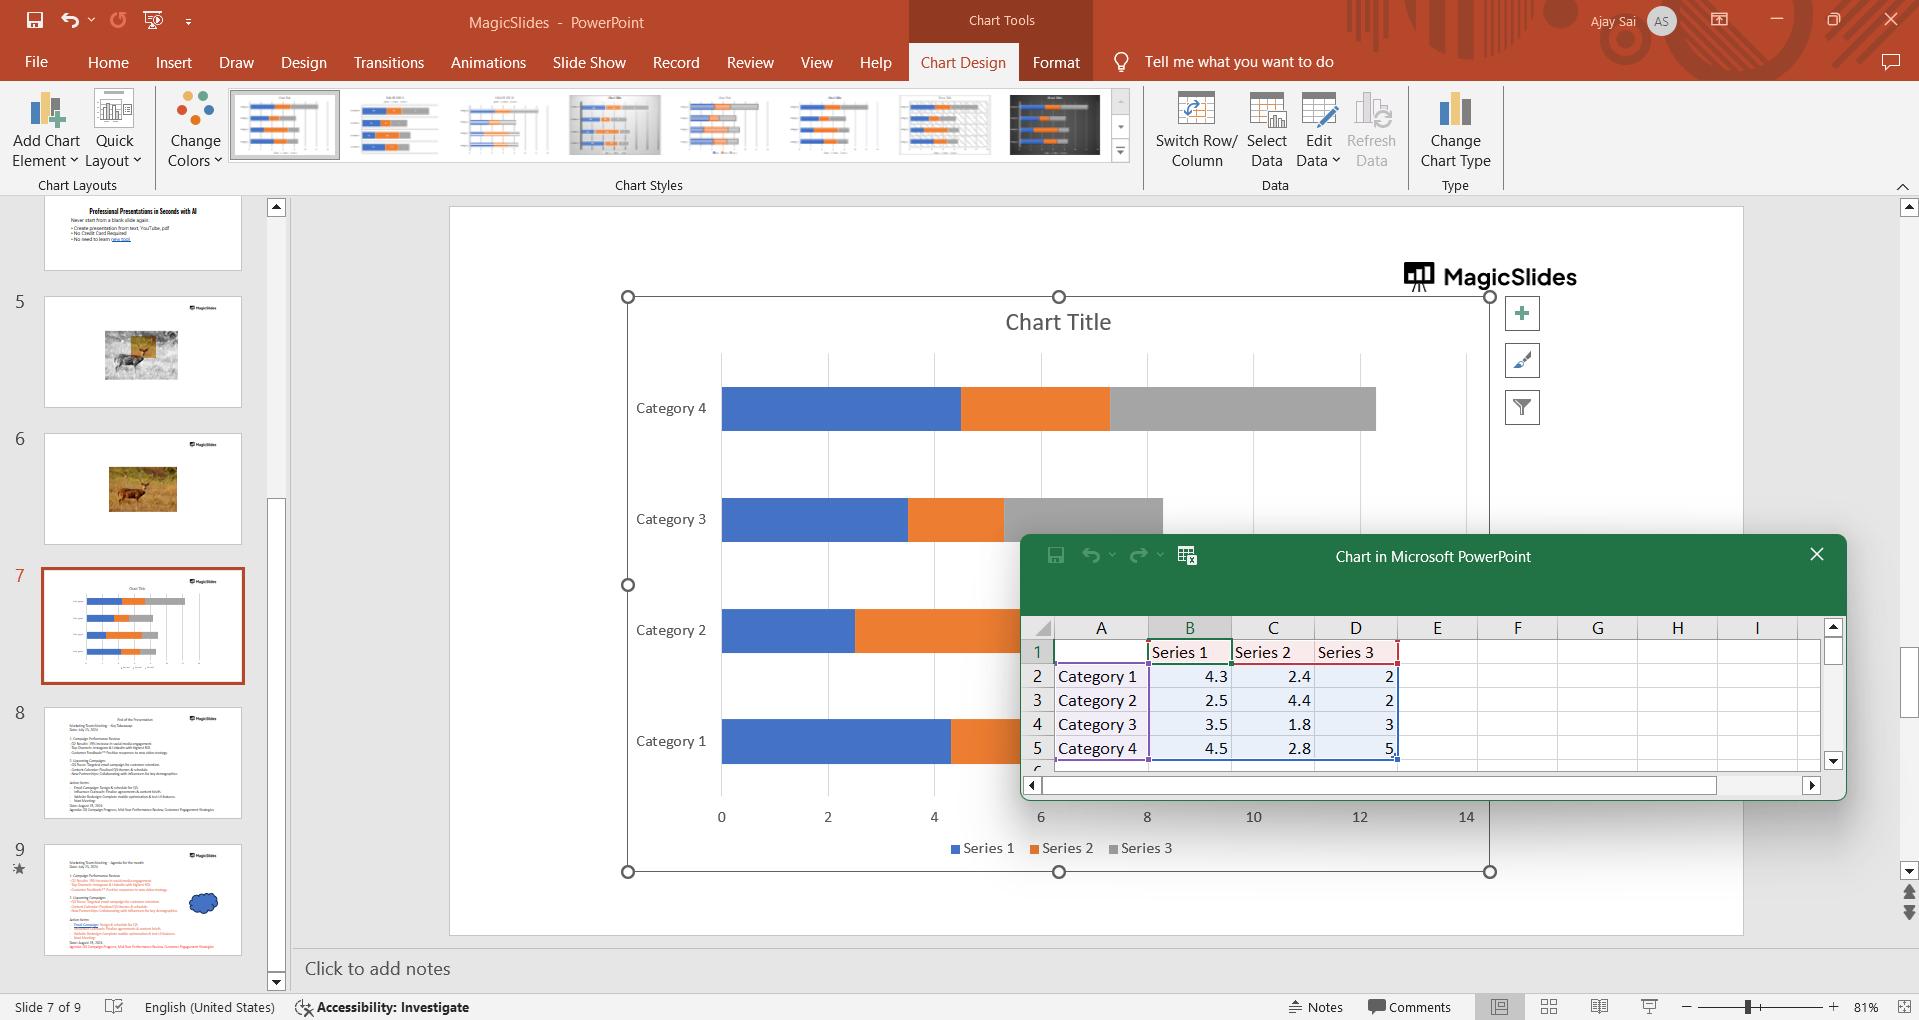
Task: Select cell B2 containing 4.3
Action: click(x=1190, y=676)
